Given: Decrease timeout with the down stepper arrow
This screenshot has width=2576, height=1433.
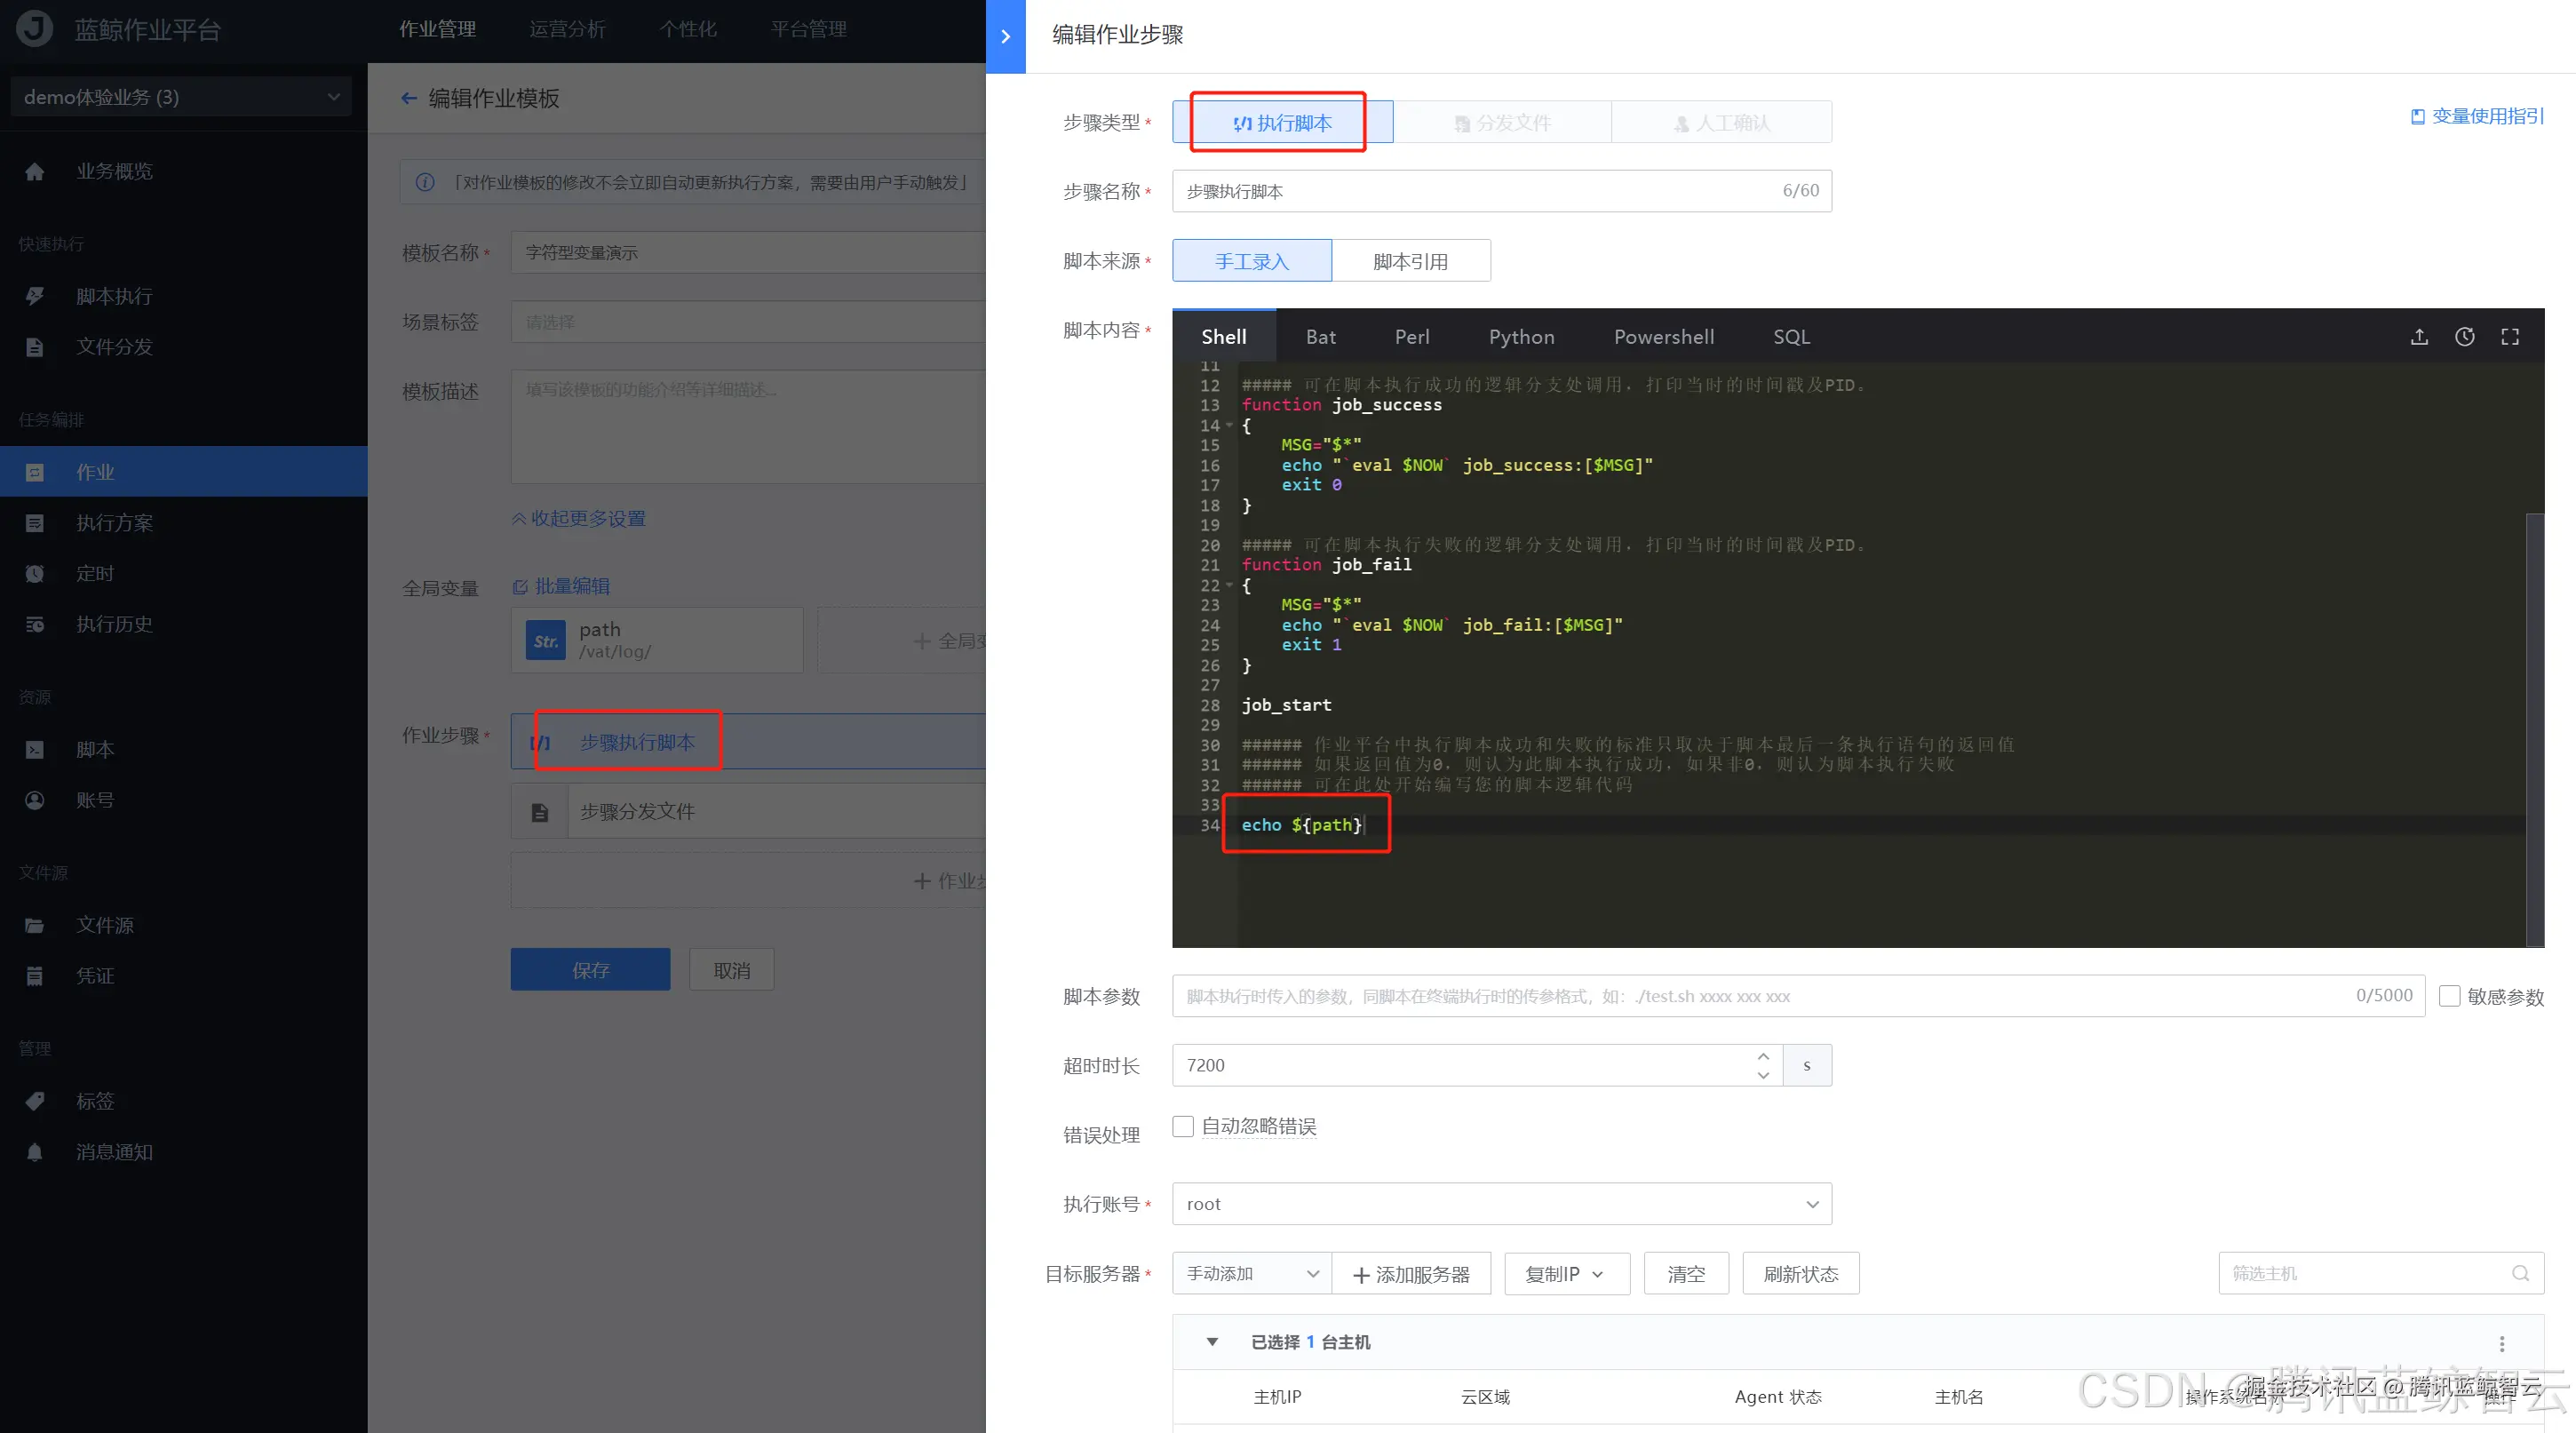Looking at the screenshot, I should [x=1763, y=1075].
